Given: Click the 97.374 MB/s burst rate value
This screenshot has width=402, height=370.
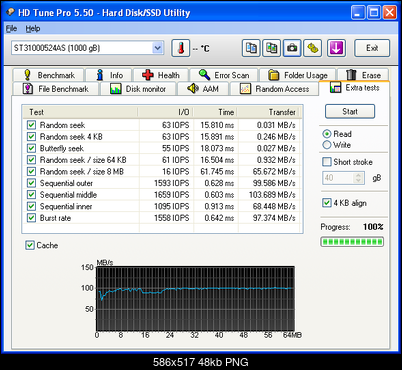Looking at the screenshot, I should coord(274,218).
